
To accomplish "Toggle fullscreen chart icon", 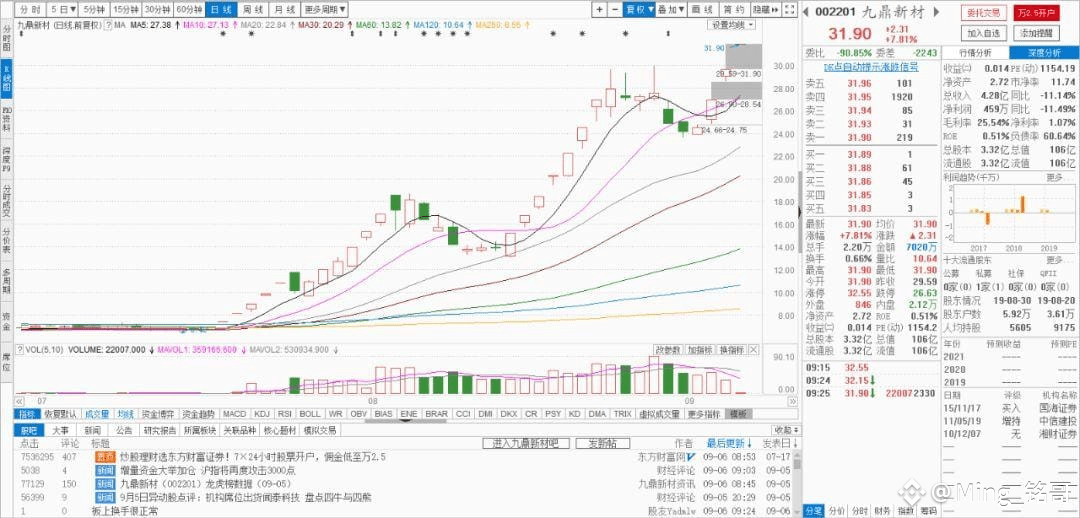I will click(789, 10).
